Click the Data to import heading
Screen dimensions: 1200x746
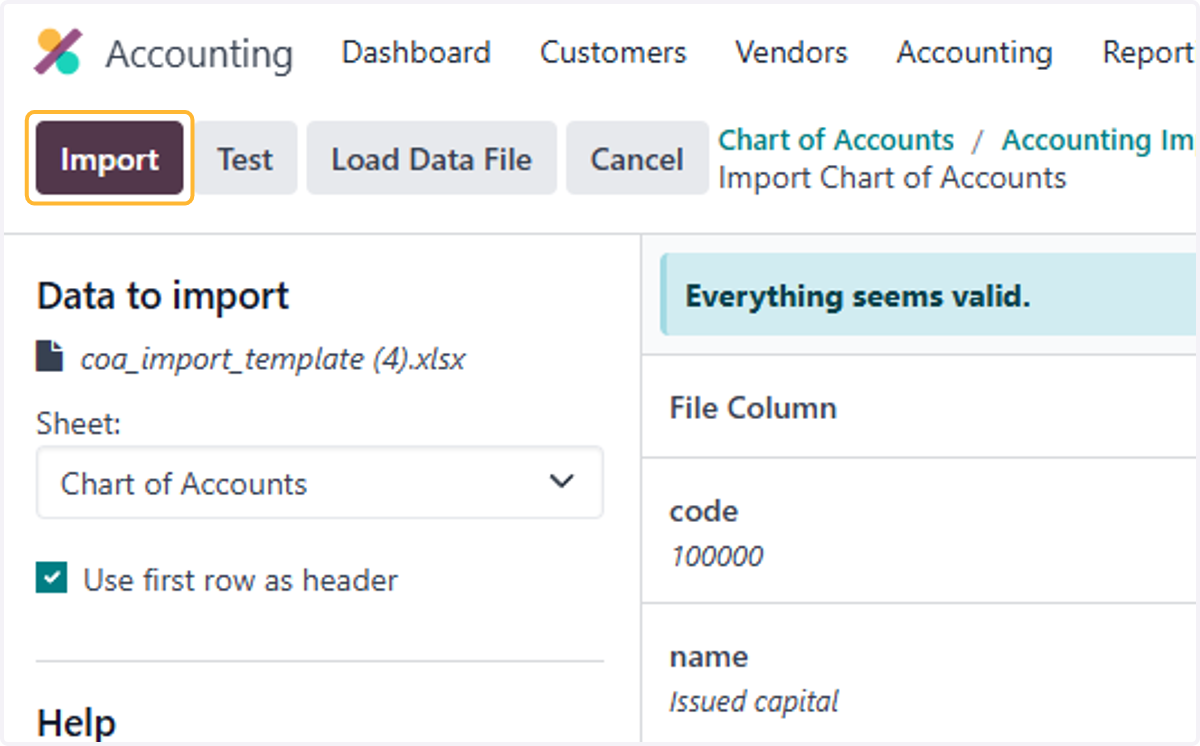(x=163, y=296)
